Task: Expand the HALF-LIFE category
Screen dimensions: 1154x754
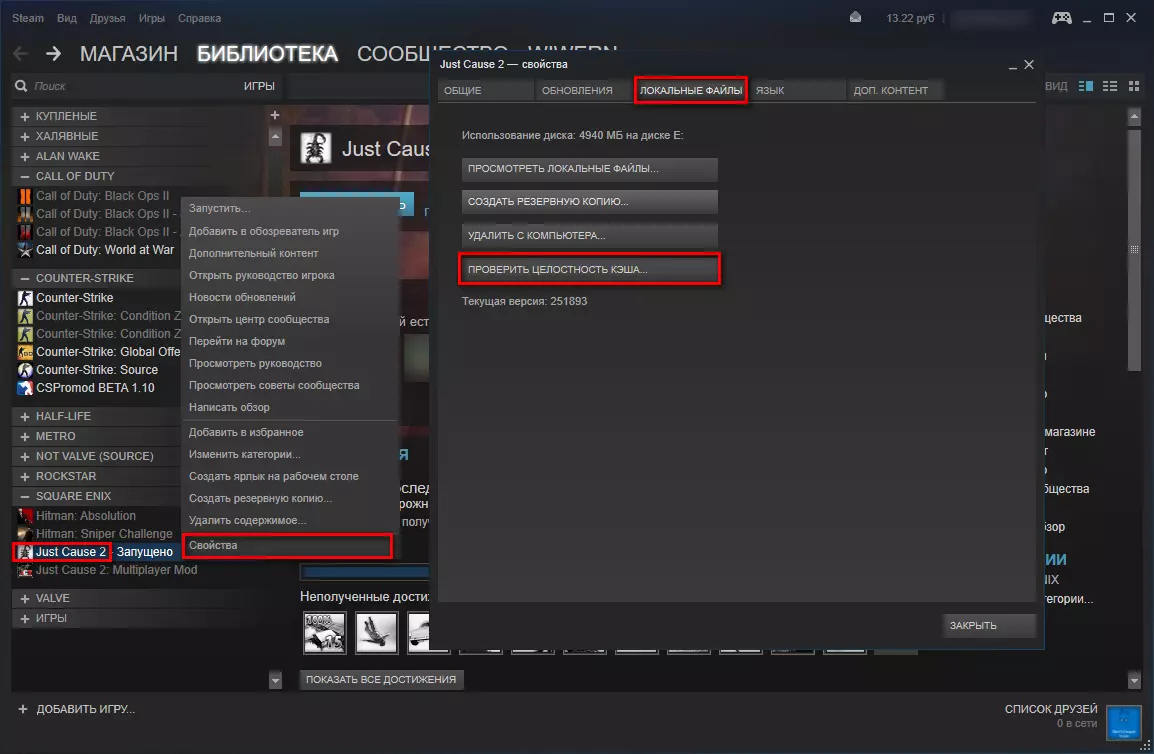Action: point(25,417)
